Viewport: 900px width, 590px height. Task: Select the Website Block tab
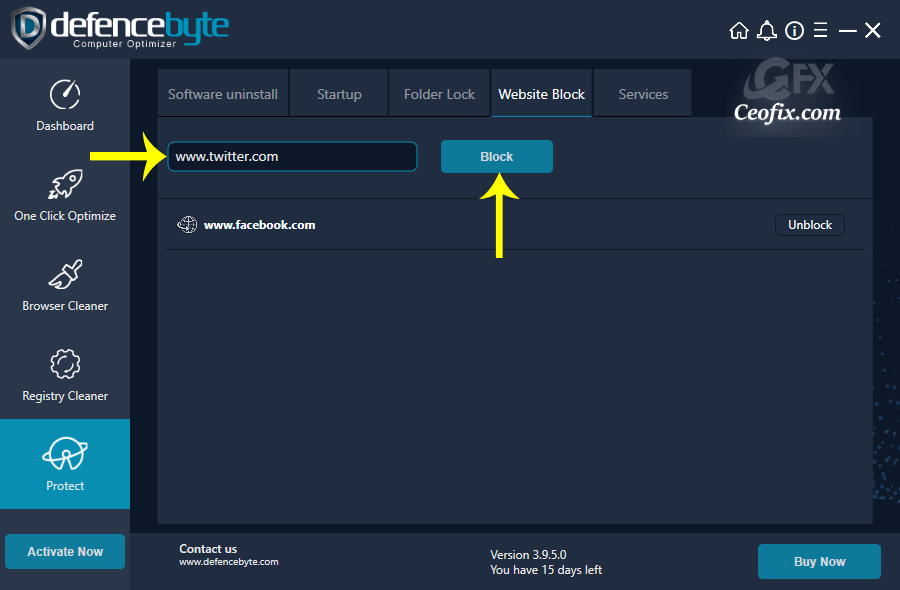point(541,94)
